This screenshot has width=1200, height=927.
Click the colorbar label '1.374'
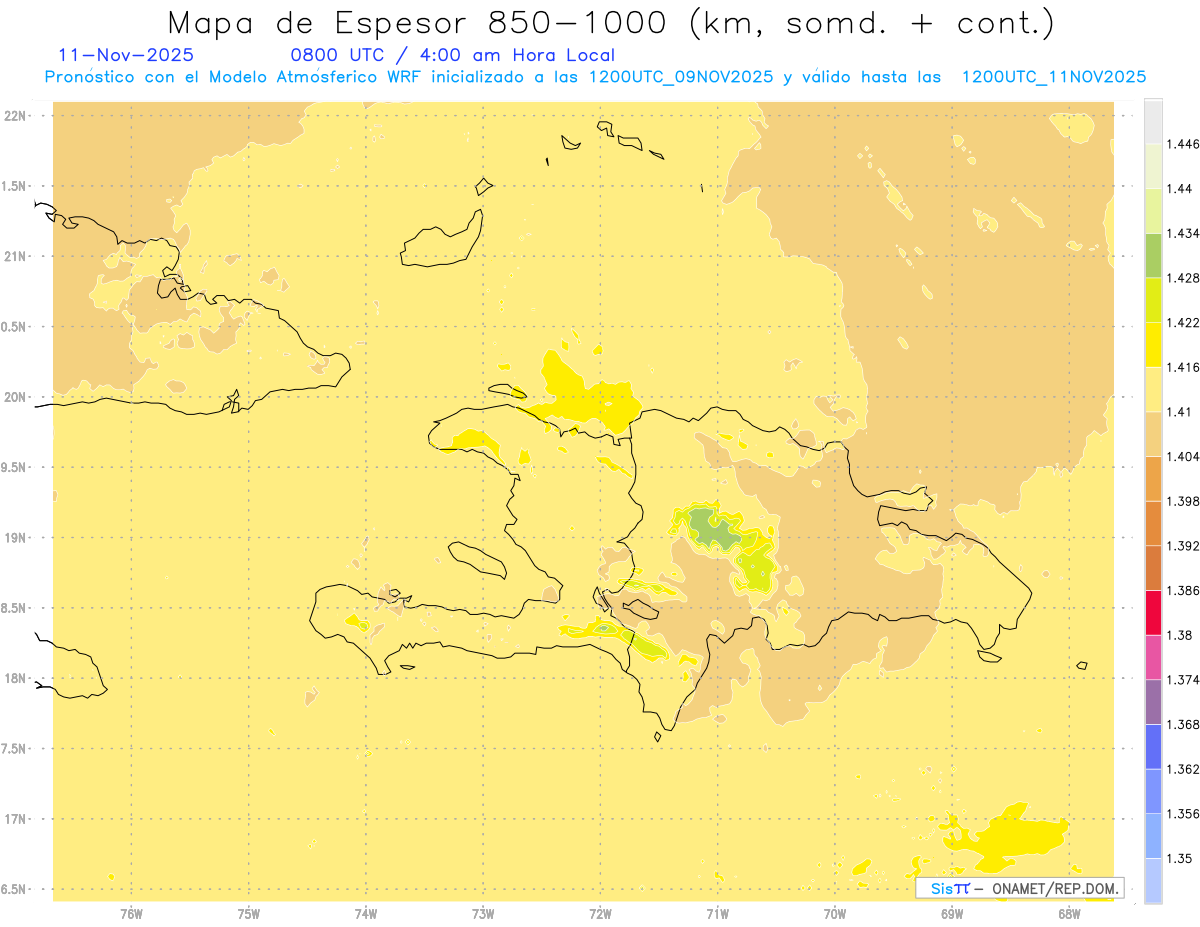[x=1184, y=679]
